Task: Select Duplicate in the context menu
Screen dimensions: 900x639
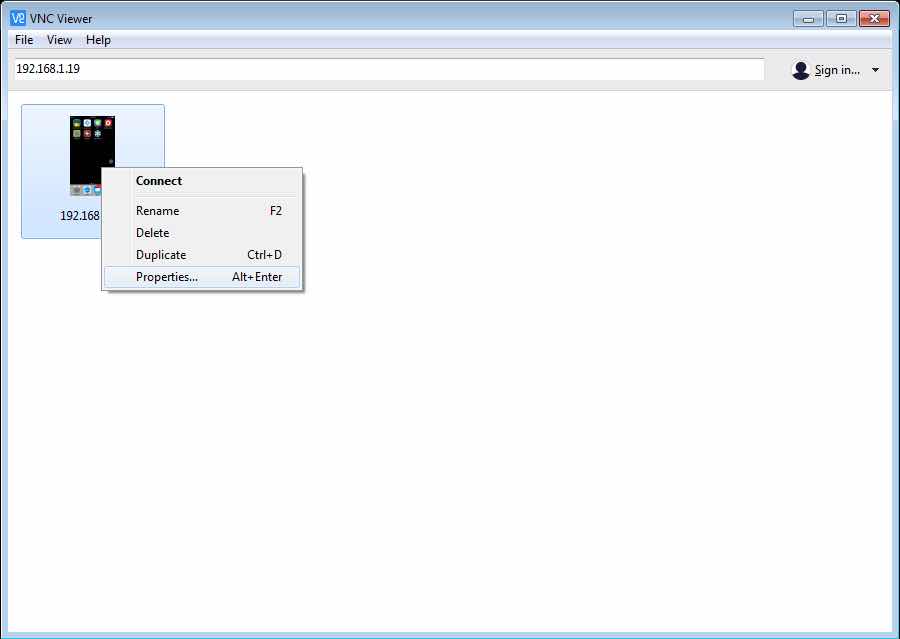Action: (x=202, y=254)
